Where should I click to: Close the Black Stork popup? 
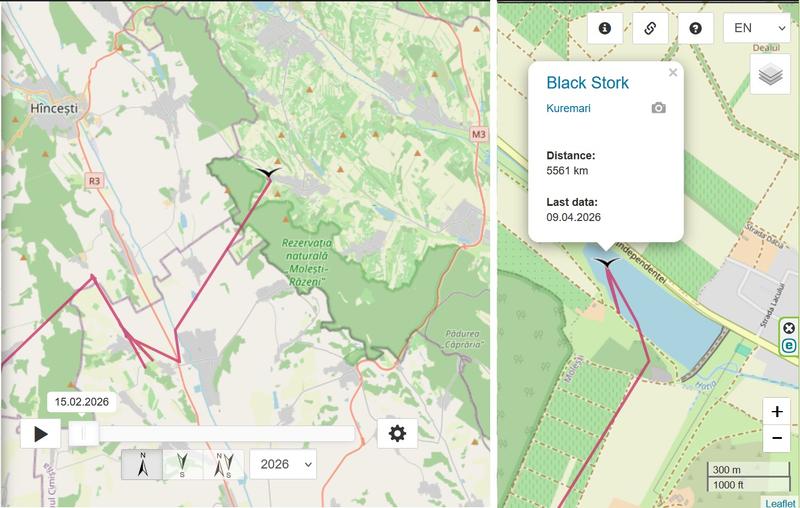pos(673,72)
